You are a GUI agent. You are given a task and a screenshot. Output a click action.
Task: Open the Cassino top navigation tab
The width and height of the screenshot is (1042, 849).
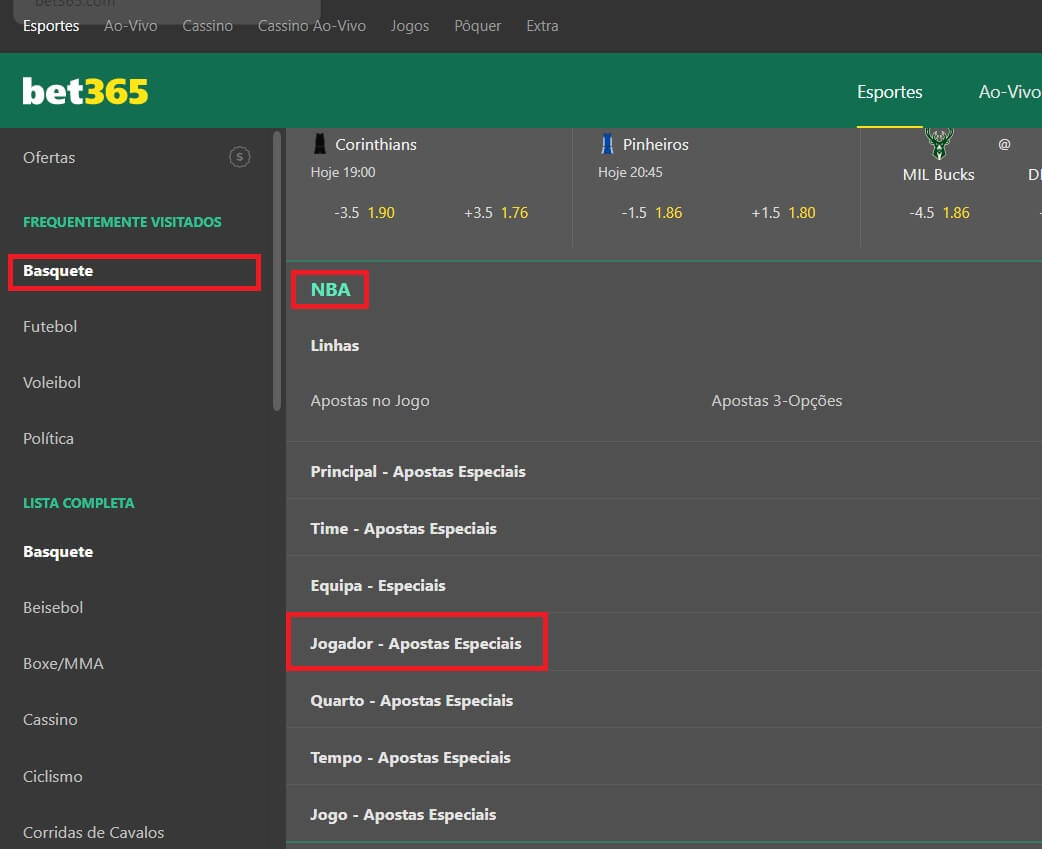click(207, 26)
